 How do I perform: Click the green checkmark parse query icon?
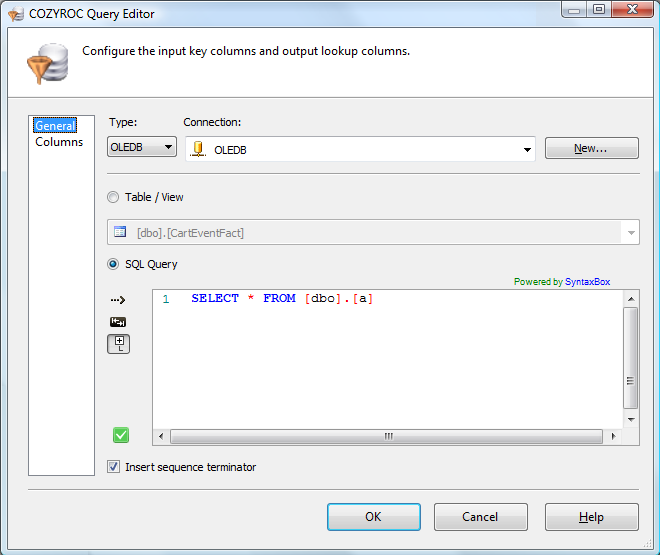click(121, 435)
